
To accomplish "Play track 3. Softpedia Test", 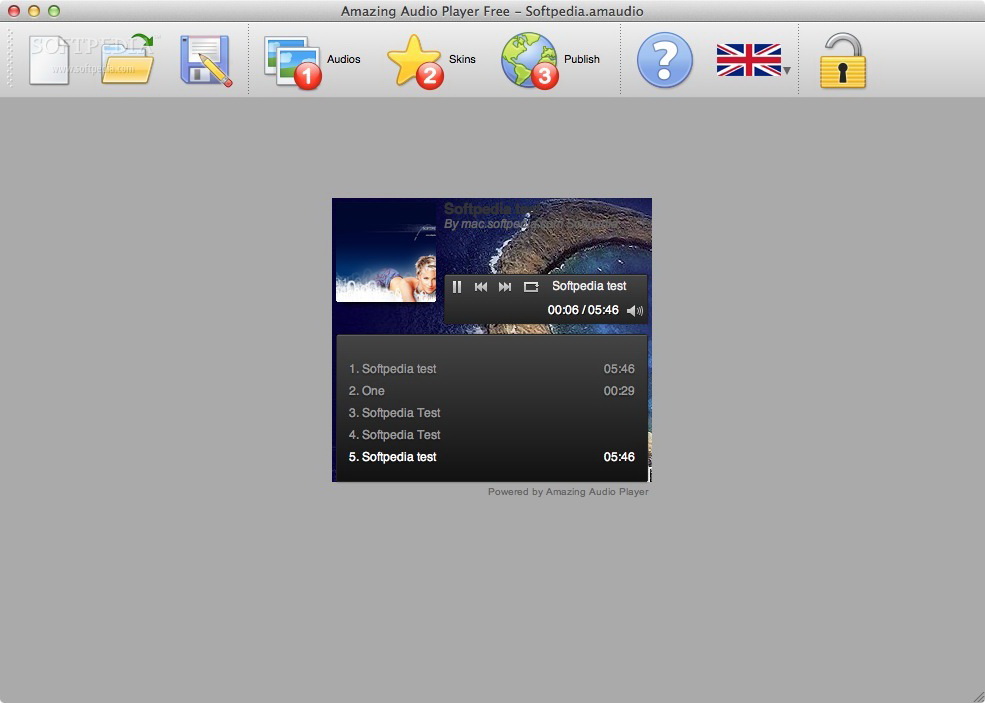I will point(491,413).
